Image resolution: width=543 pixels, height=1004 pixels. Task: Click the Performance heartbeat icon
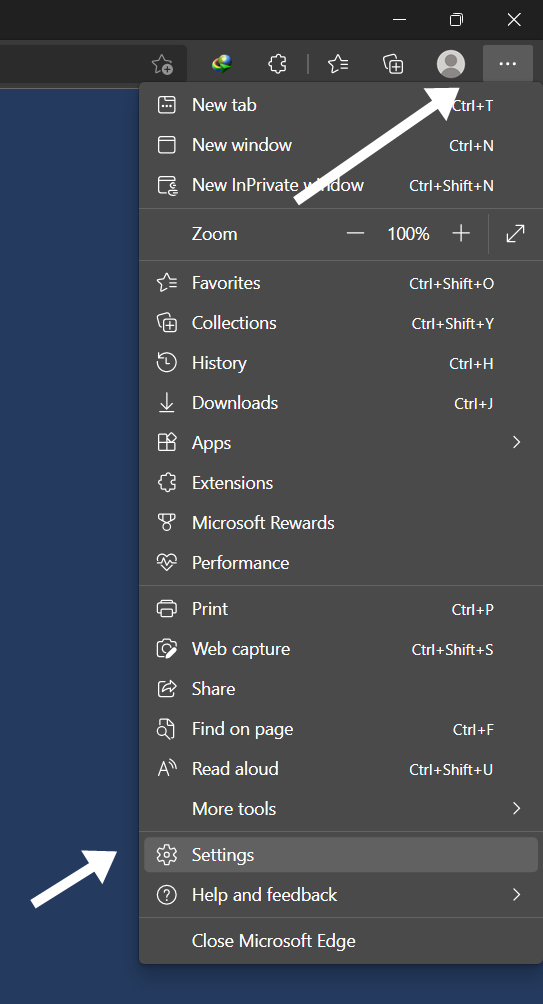[166, 563]
